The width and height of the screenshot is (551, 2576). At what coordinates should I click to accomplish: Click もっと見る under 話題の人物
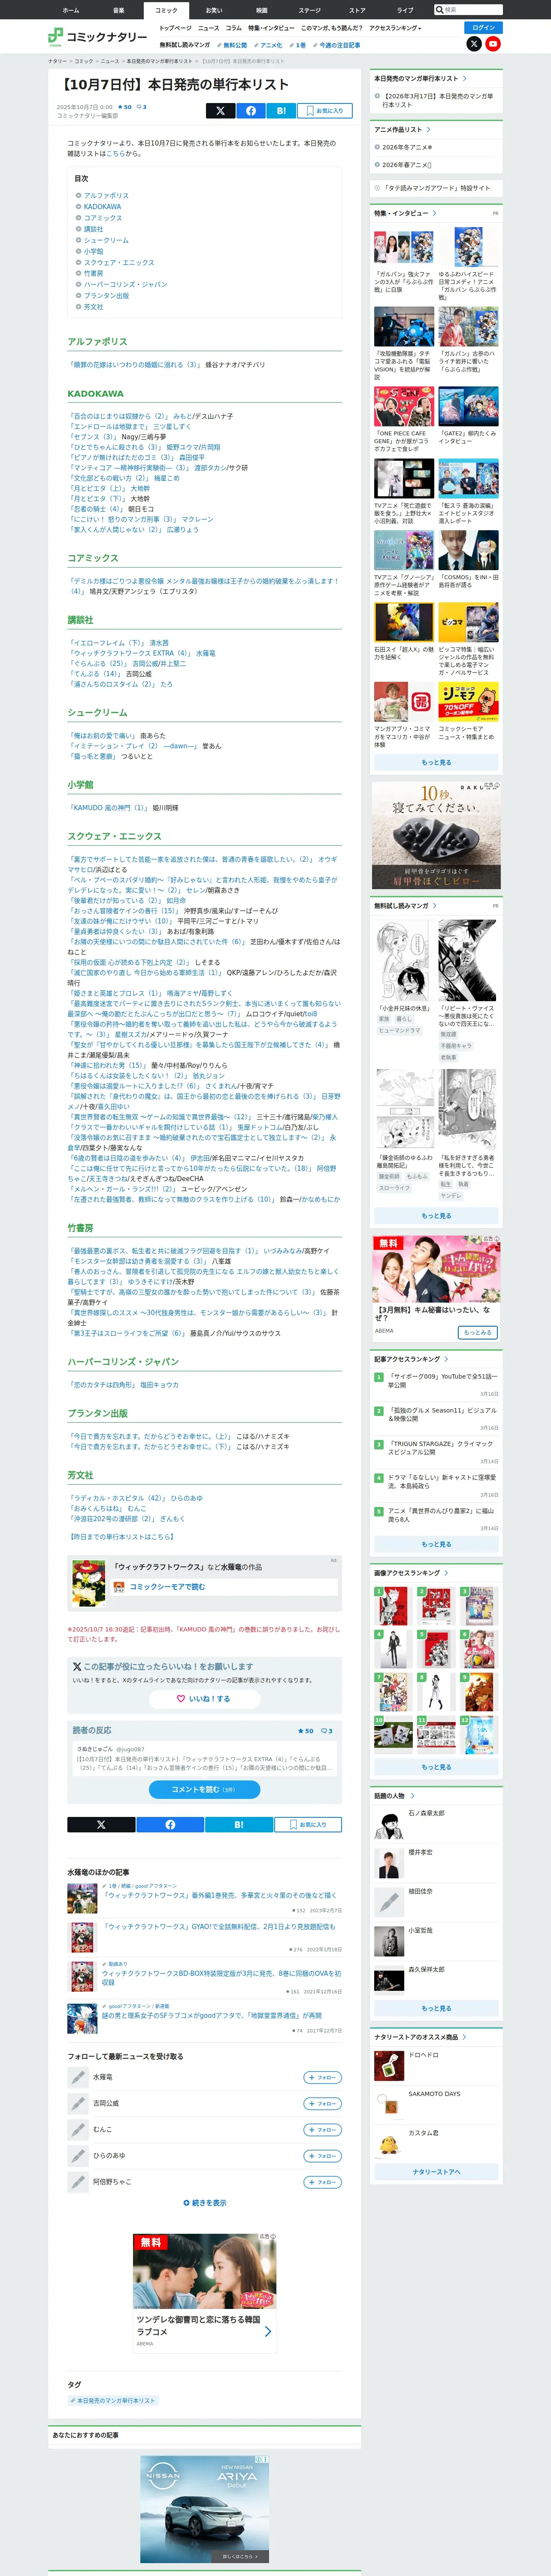point(436,2008)
